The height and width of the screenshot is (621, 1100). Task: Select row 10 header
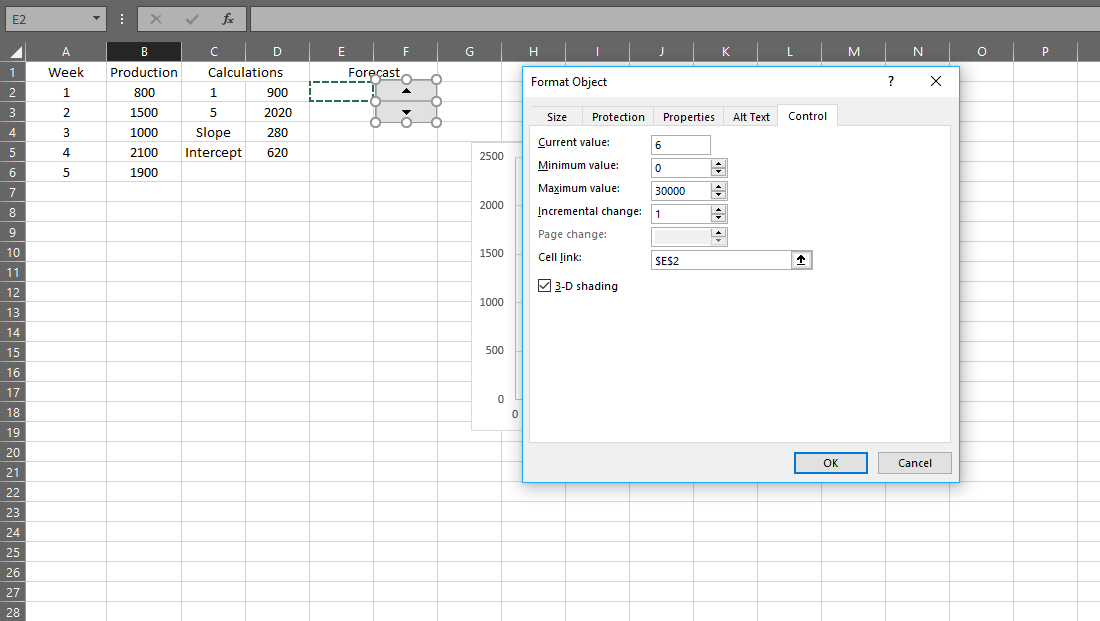click(x=13, y=253)
